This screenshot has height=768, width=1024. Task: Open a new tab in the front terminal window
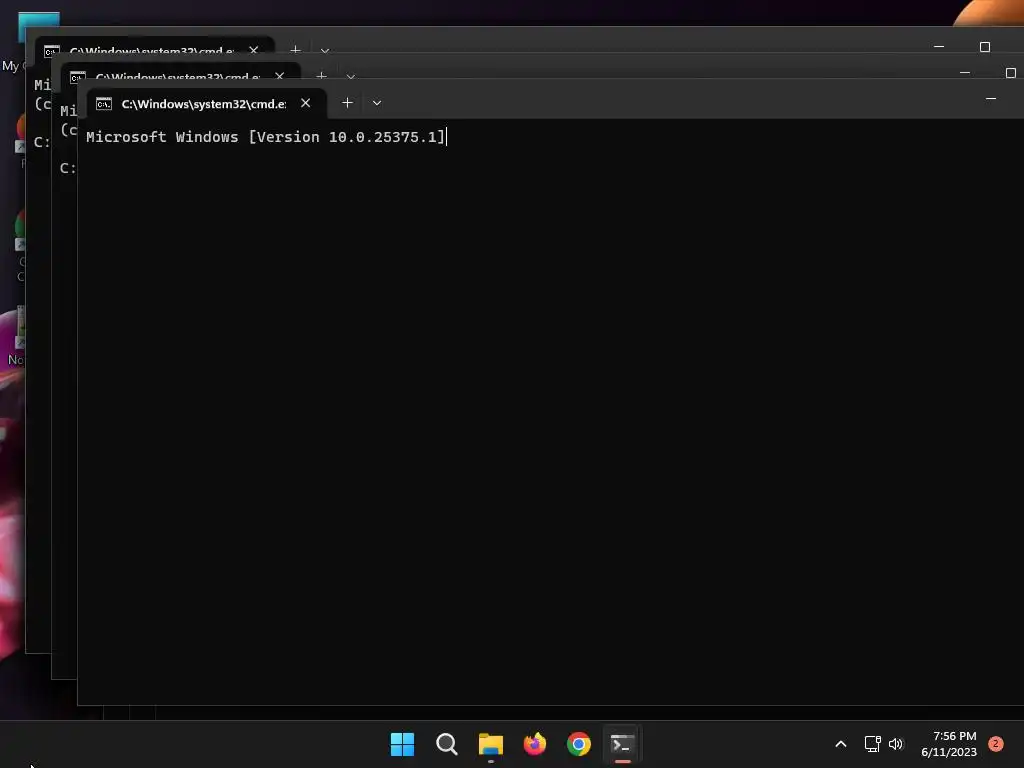(347, 103)
